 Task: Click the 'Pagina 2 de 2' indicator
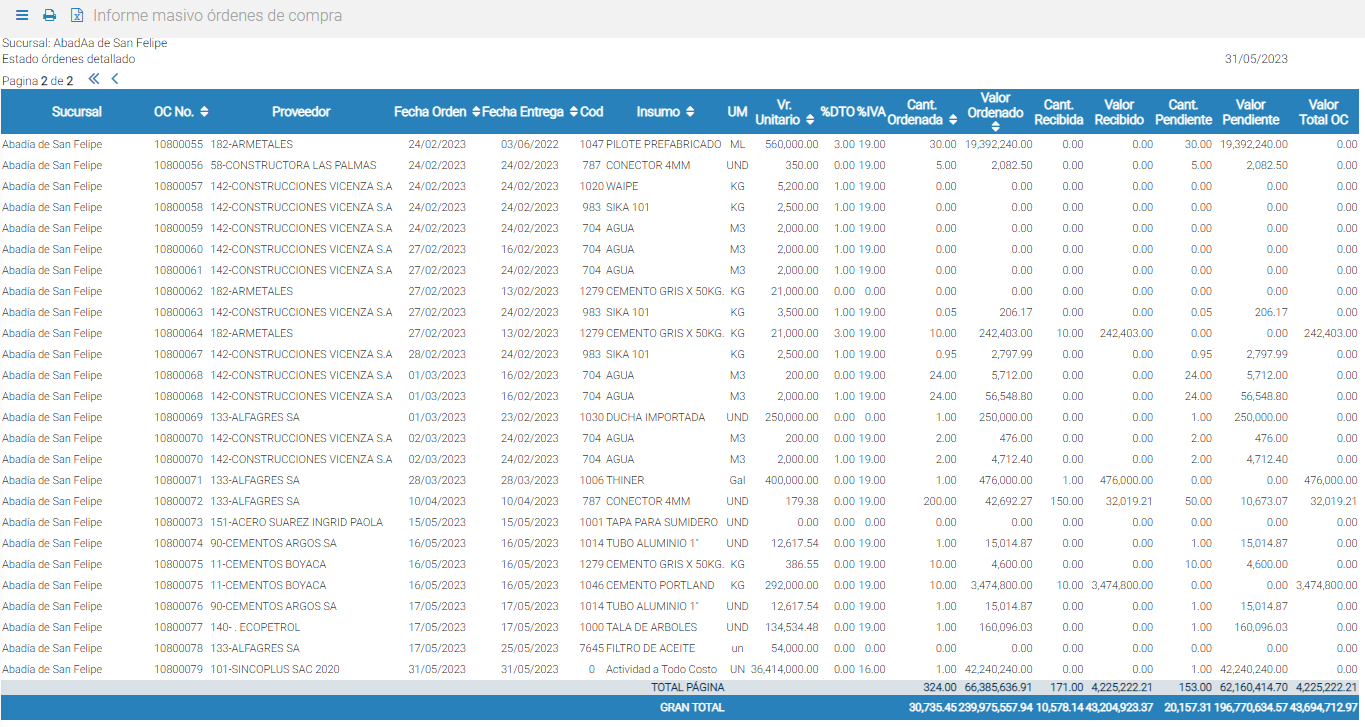pyautogui.click(x=37, y=81)
